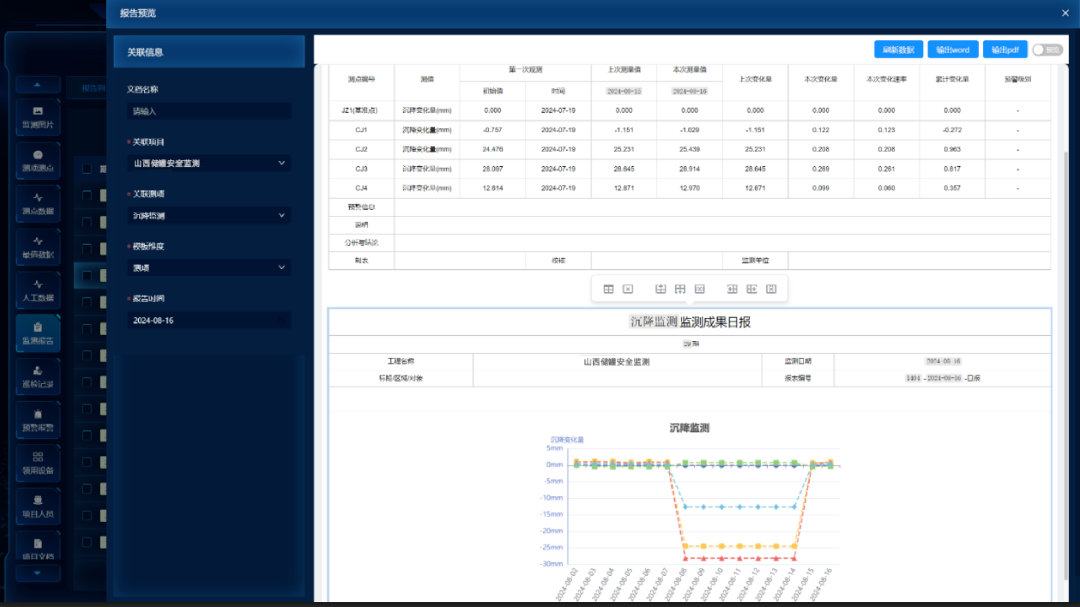Click the sidebar scroll-down arrow
The width and height of the screenshot is (1080, 607).
tap(37, 573)
